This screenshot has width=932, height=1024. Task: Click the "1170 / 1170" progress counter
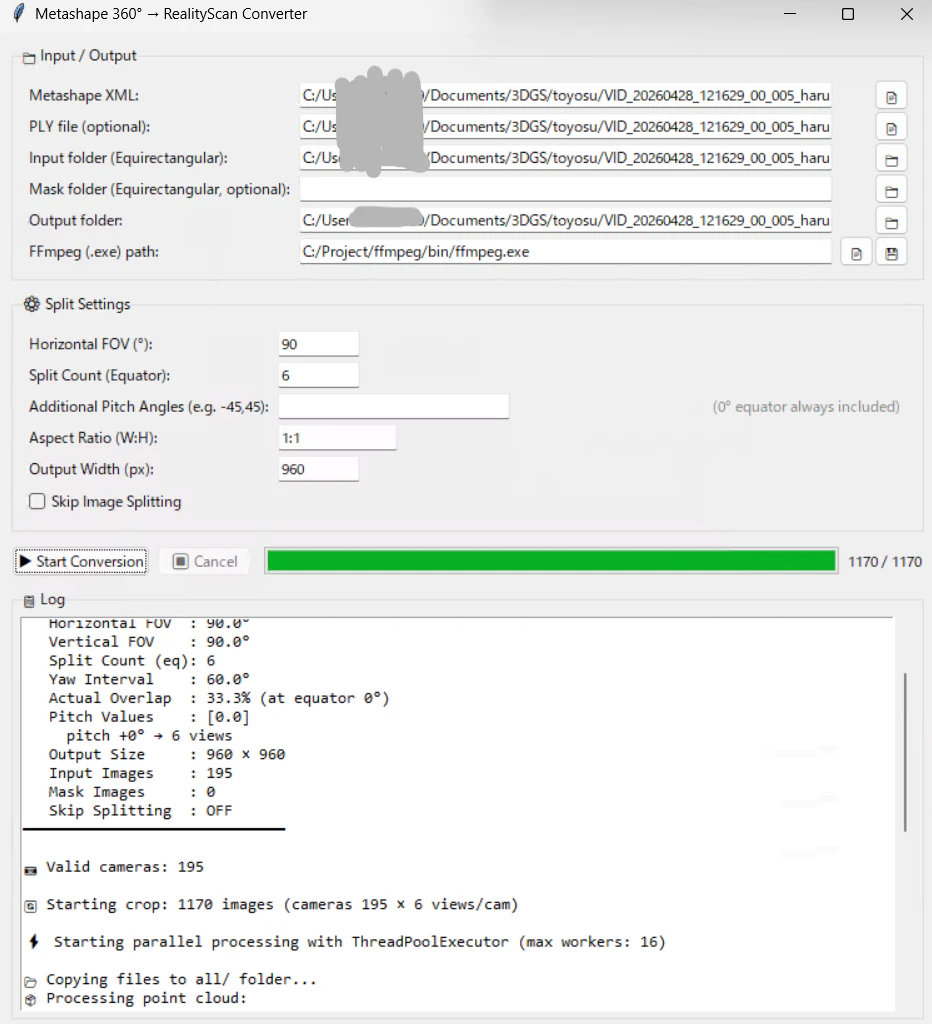click(x=884, y=562)
